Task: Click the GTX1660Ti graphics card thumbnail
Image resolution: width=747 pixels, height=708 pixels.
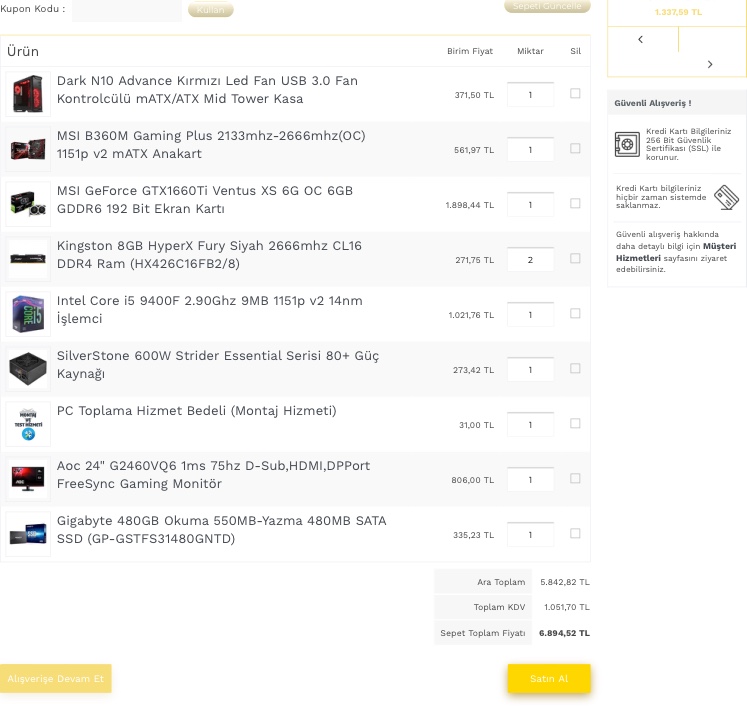Action: click(x=28, y=204)
